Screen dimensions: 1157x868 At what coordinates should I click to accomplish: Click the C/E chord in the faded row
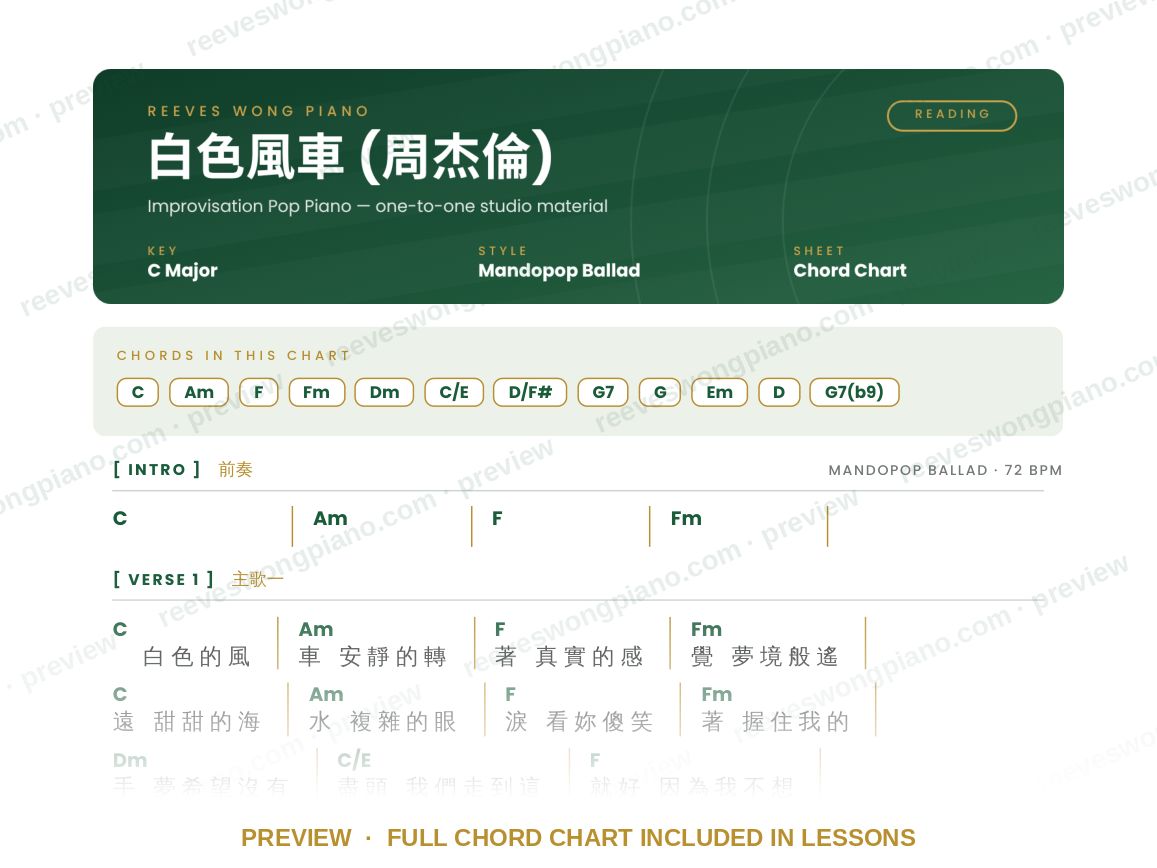point(354,760)
